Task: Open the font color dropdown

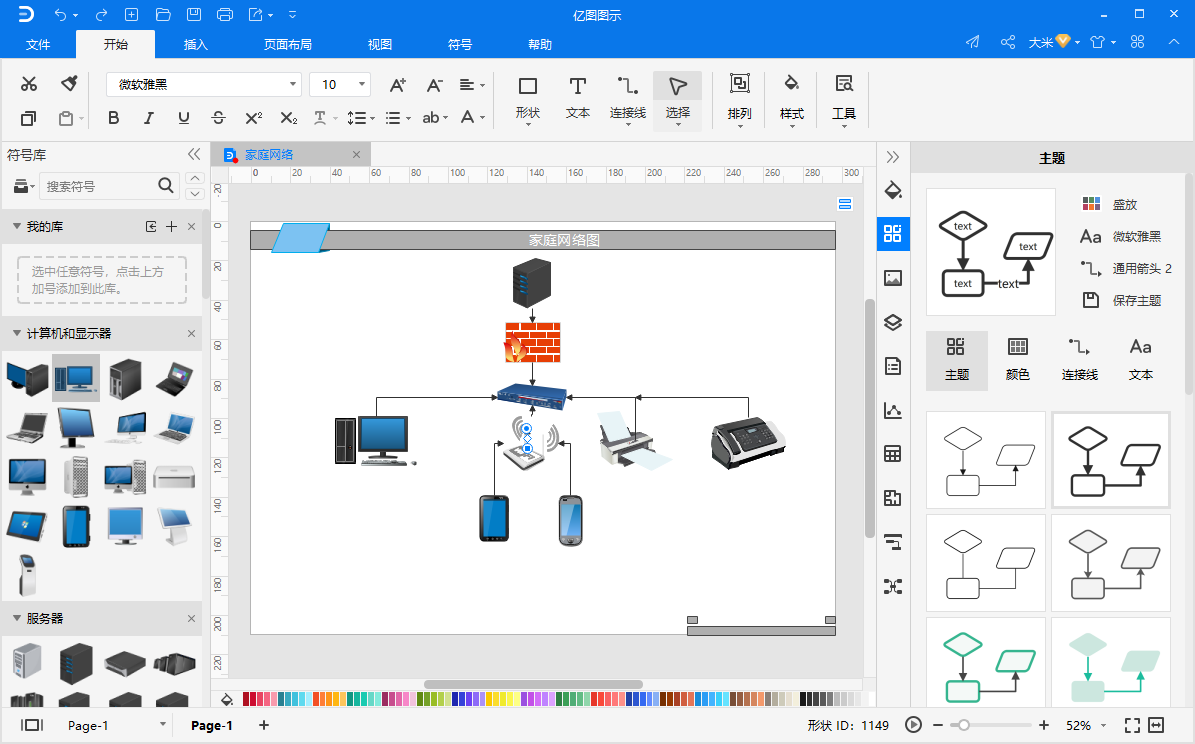Action: (473, 117)
